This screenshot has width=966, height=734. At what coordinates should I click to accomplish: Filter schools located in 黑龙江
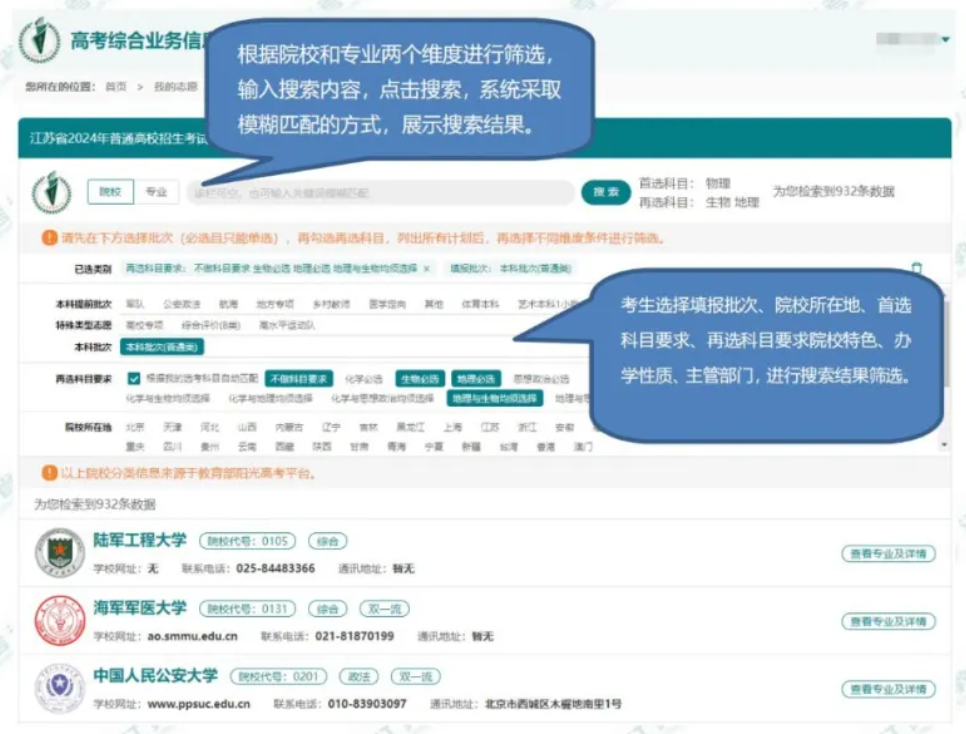[410, 427]
